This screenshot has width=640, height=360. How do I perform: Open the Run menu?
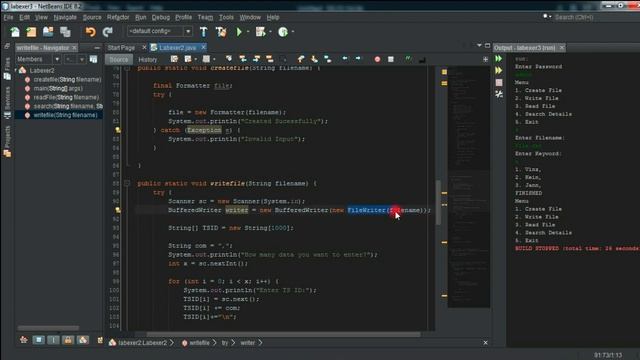pos(140,17)
